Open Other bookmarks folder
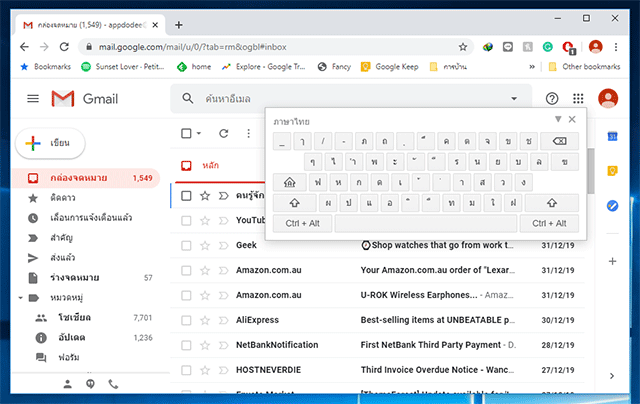This screenshot has width=640, height=404. click(584, 67)
